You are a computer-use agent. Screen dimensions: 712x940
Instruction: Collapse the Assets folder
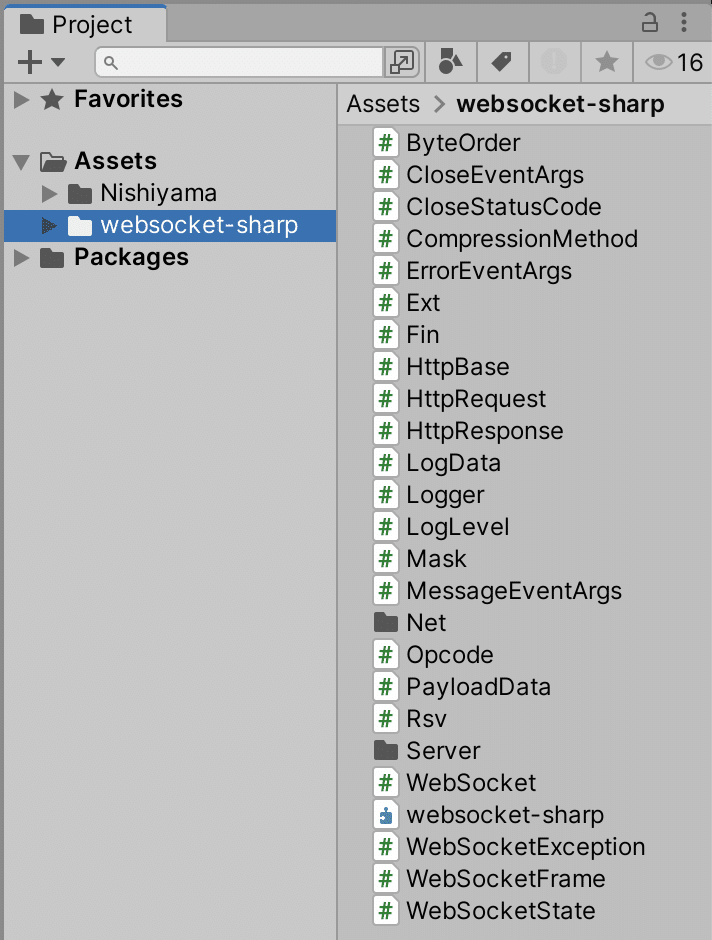tap(20, 160)
